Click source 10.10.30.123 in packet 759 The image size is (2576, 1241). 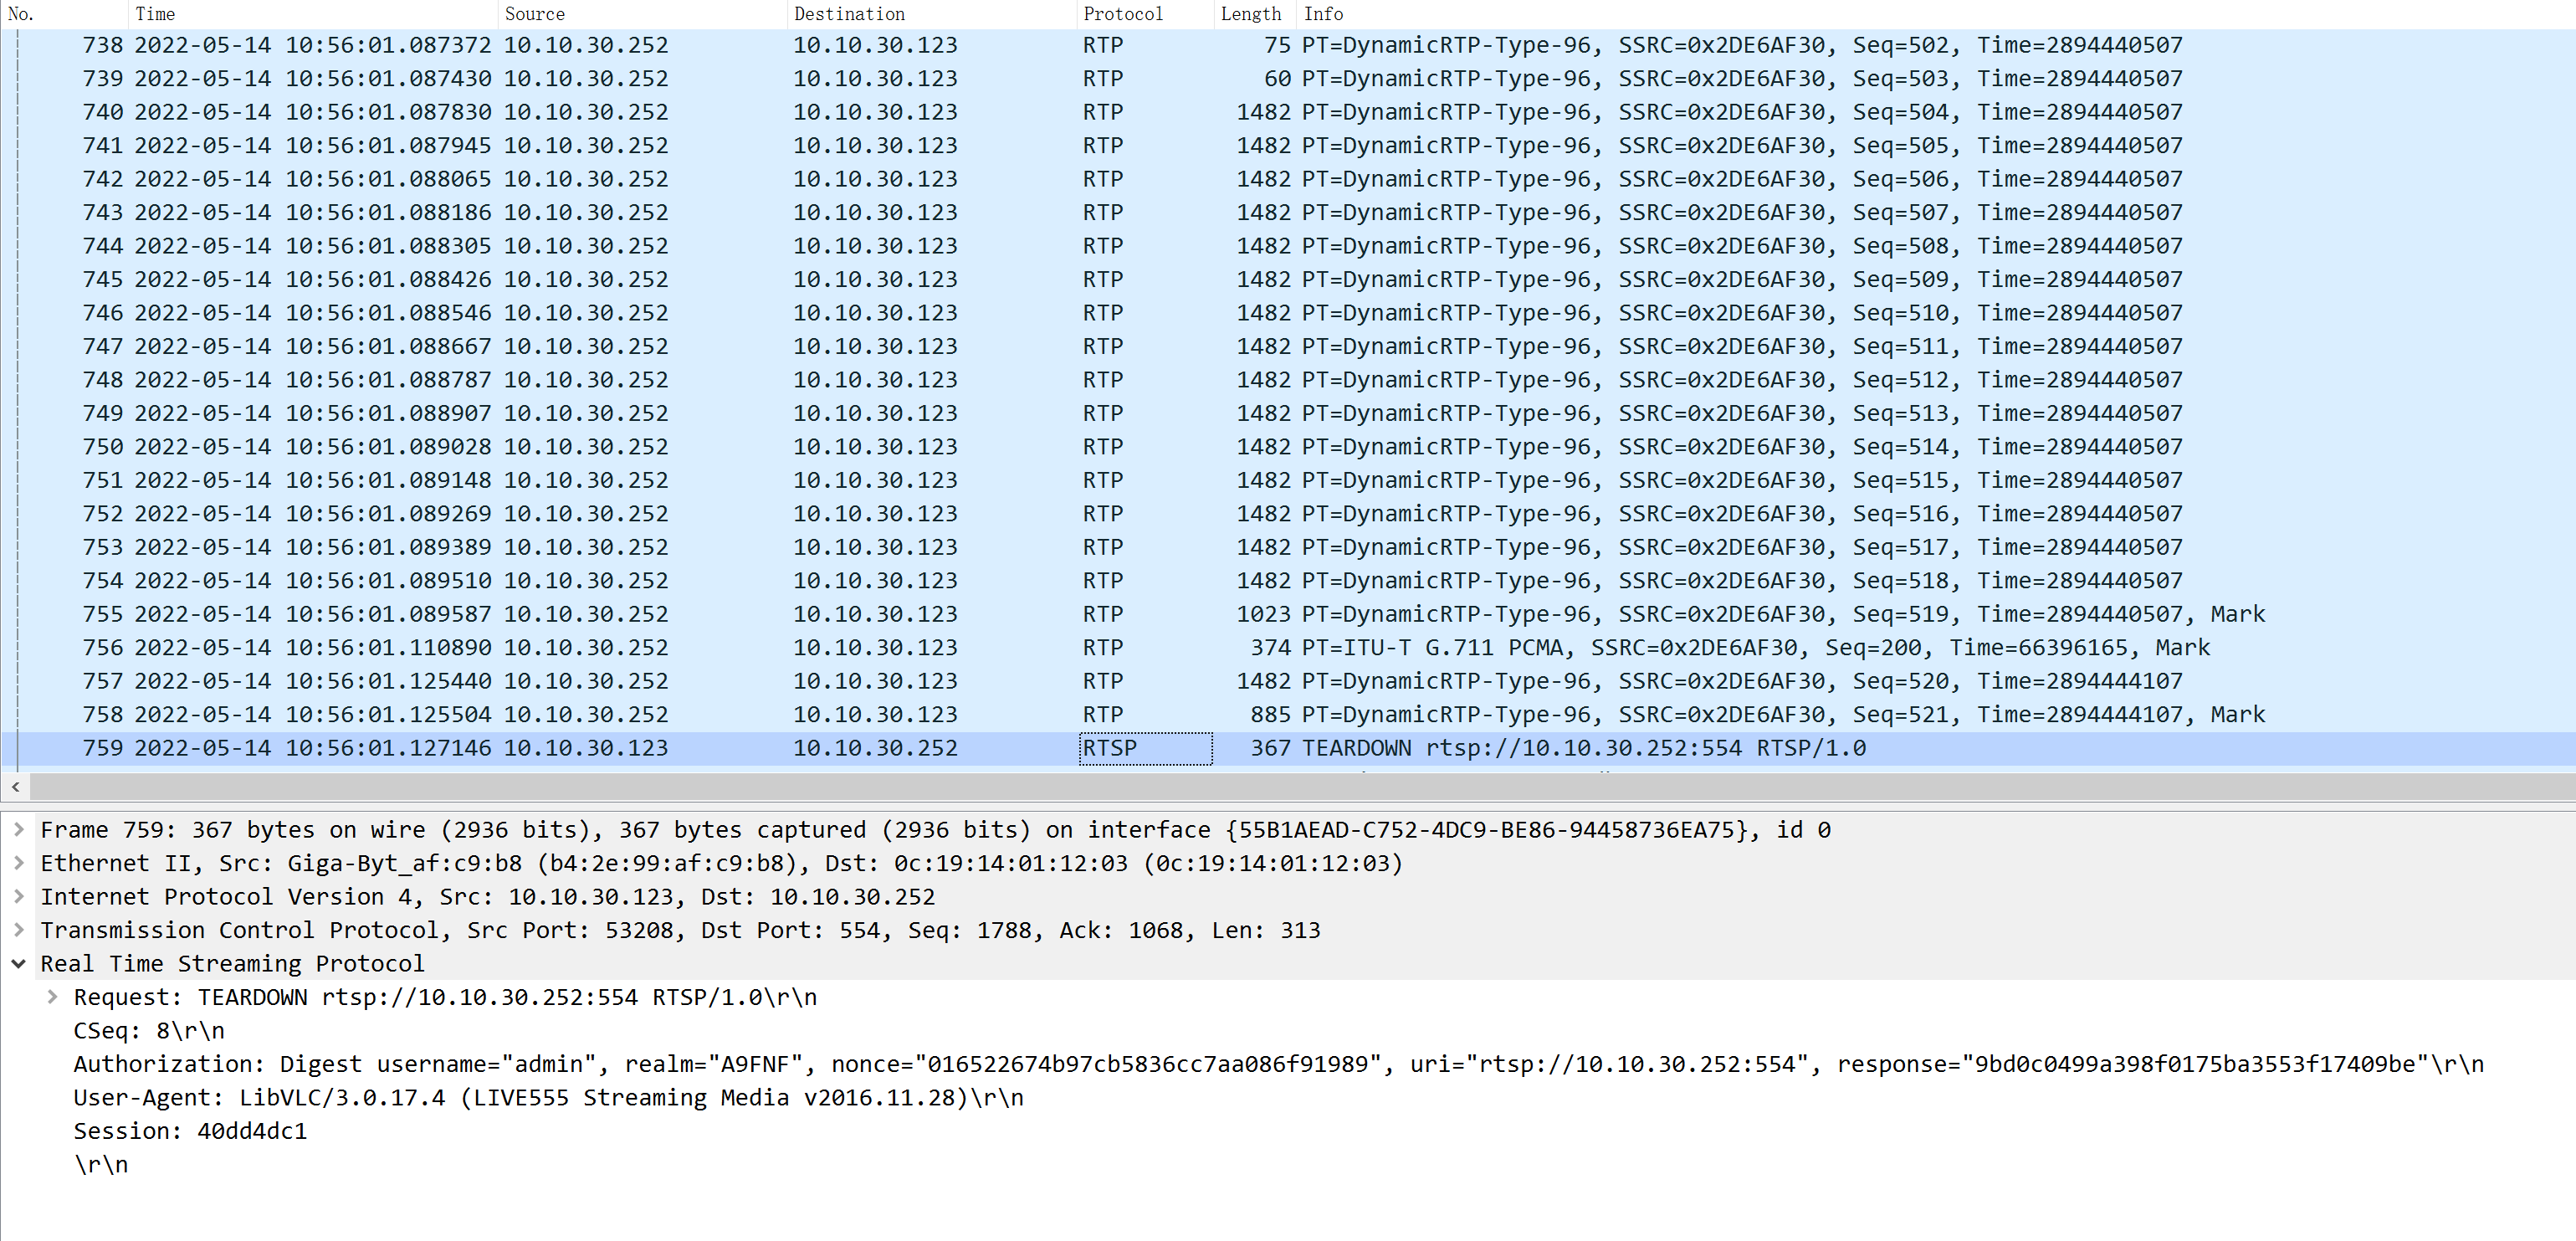point(586,748)
